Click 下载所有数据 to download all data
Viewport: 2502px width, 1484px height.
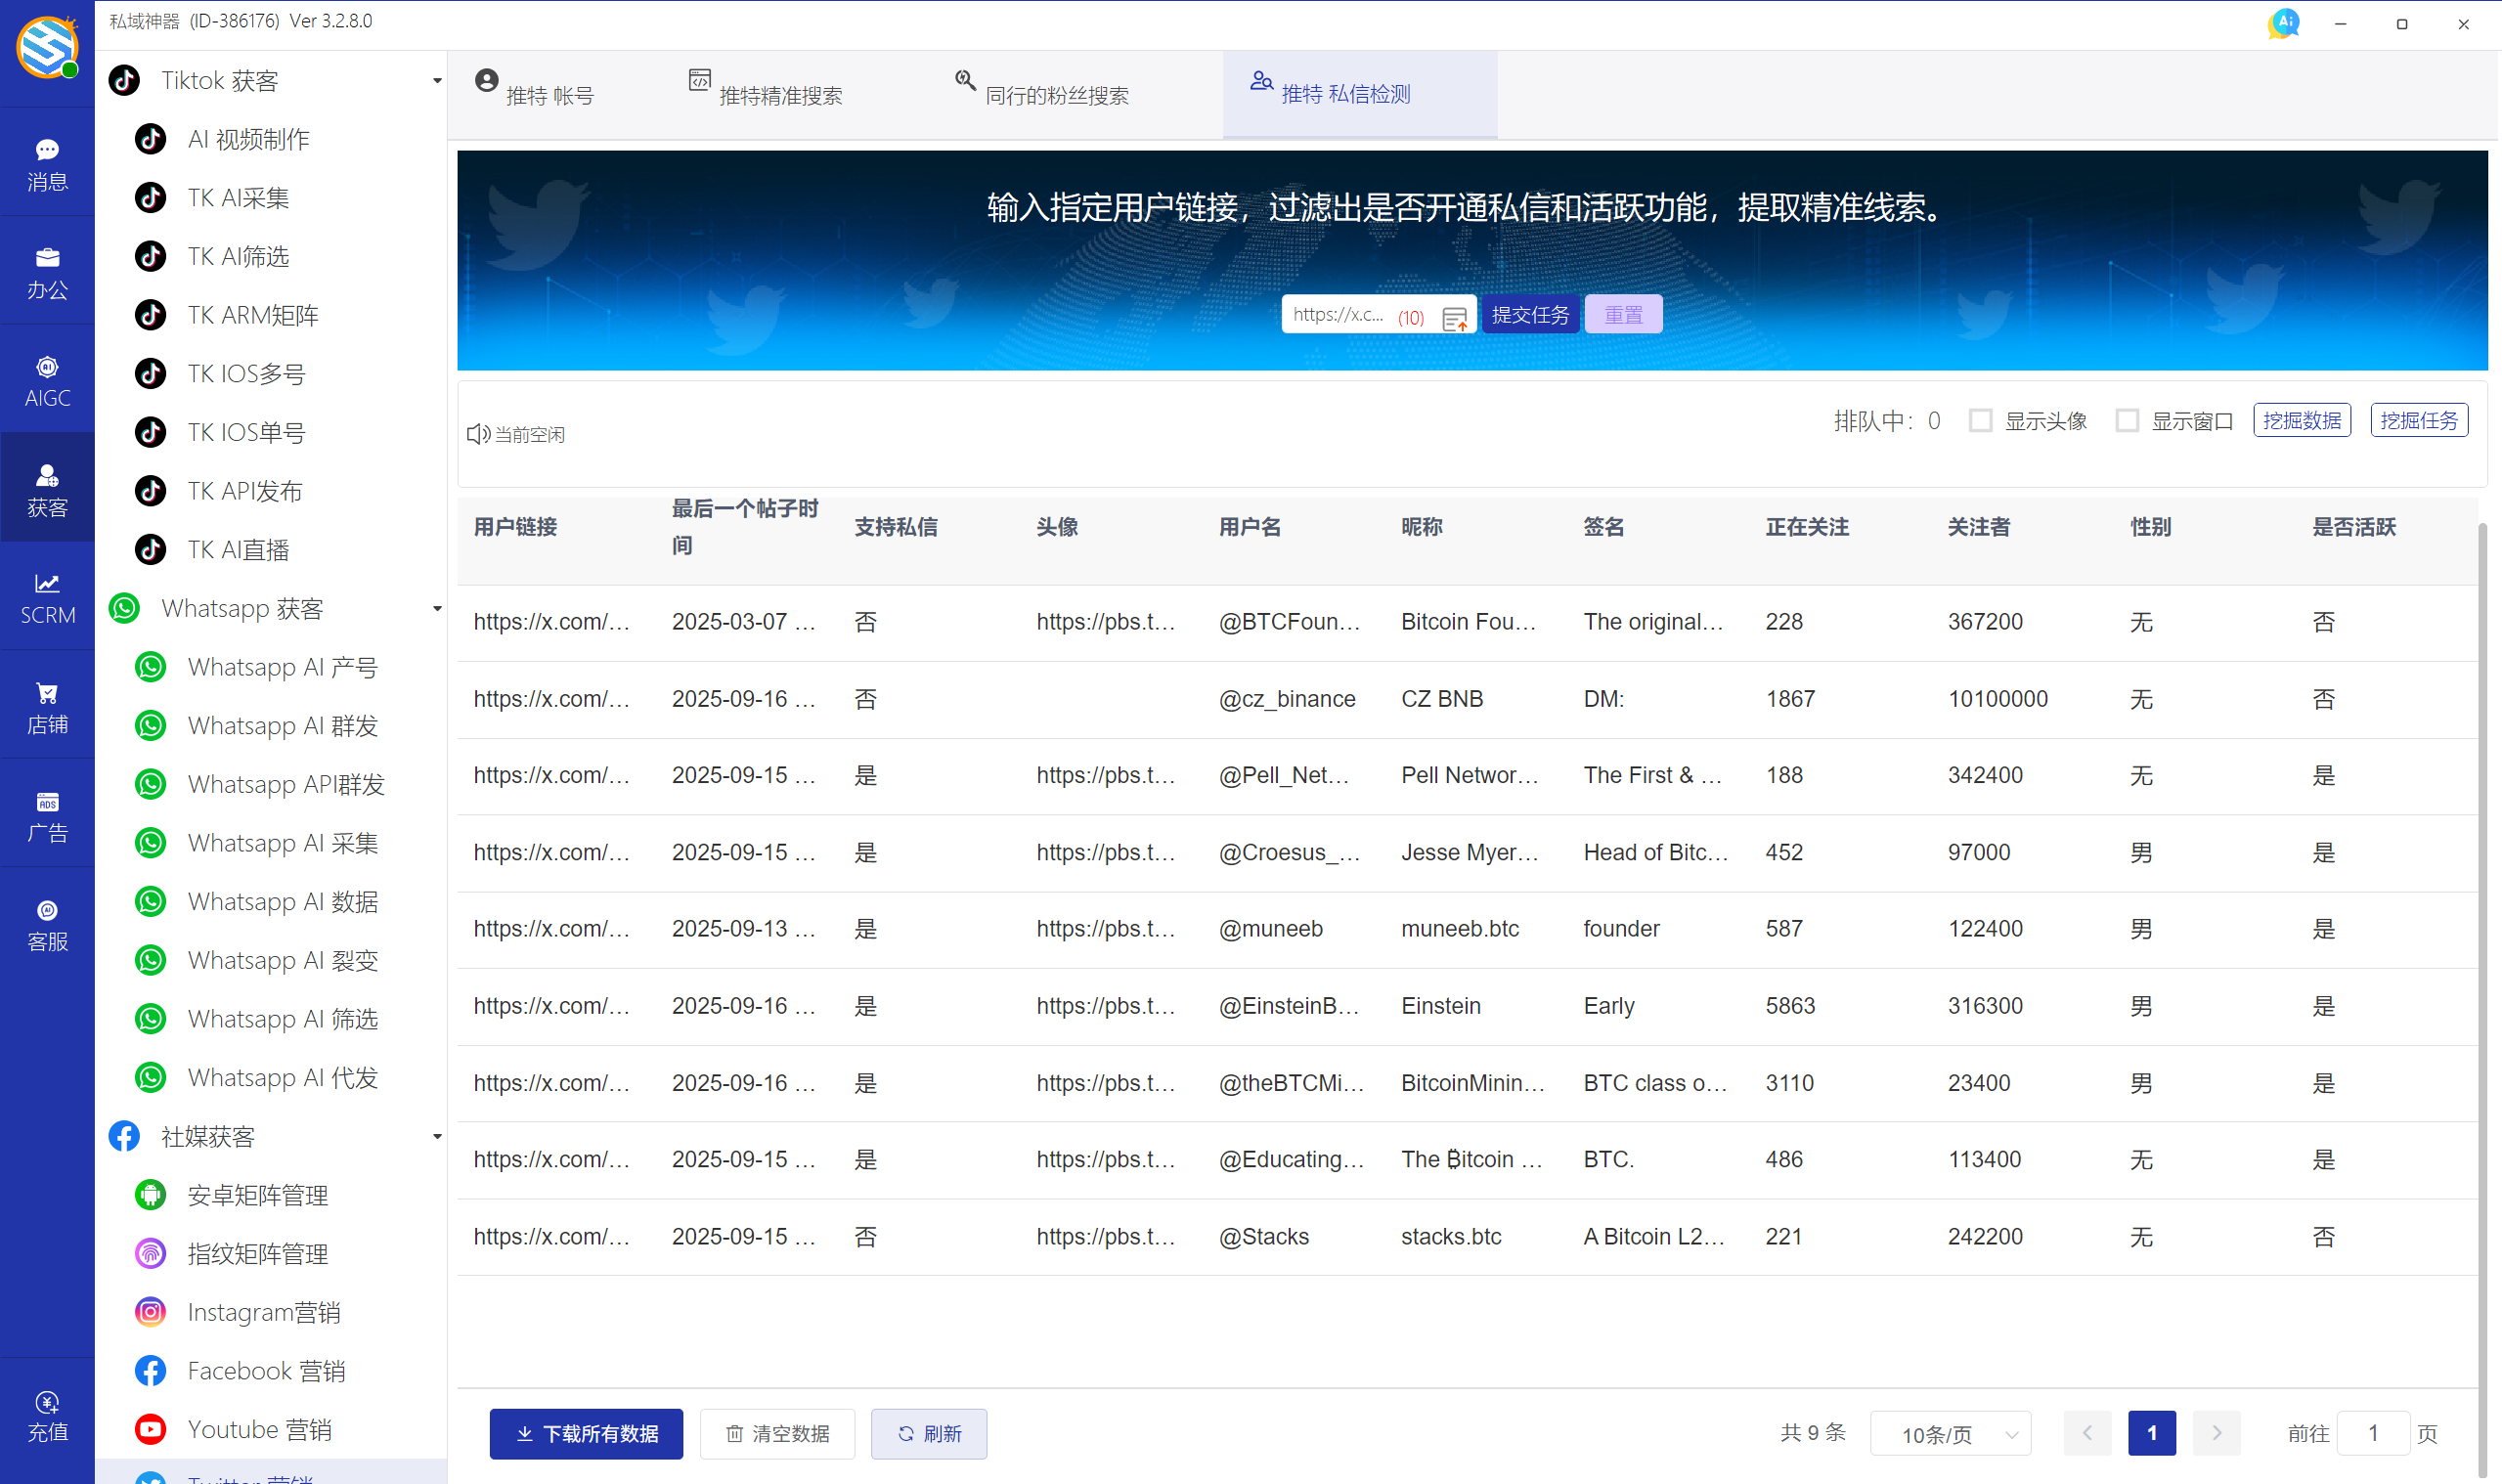(x=586, y=1433)
